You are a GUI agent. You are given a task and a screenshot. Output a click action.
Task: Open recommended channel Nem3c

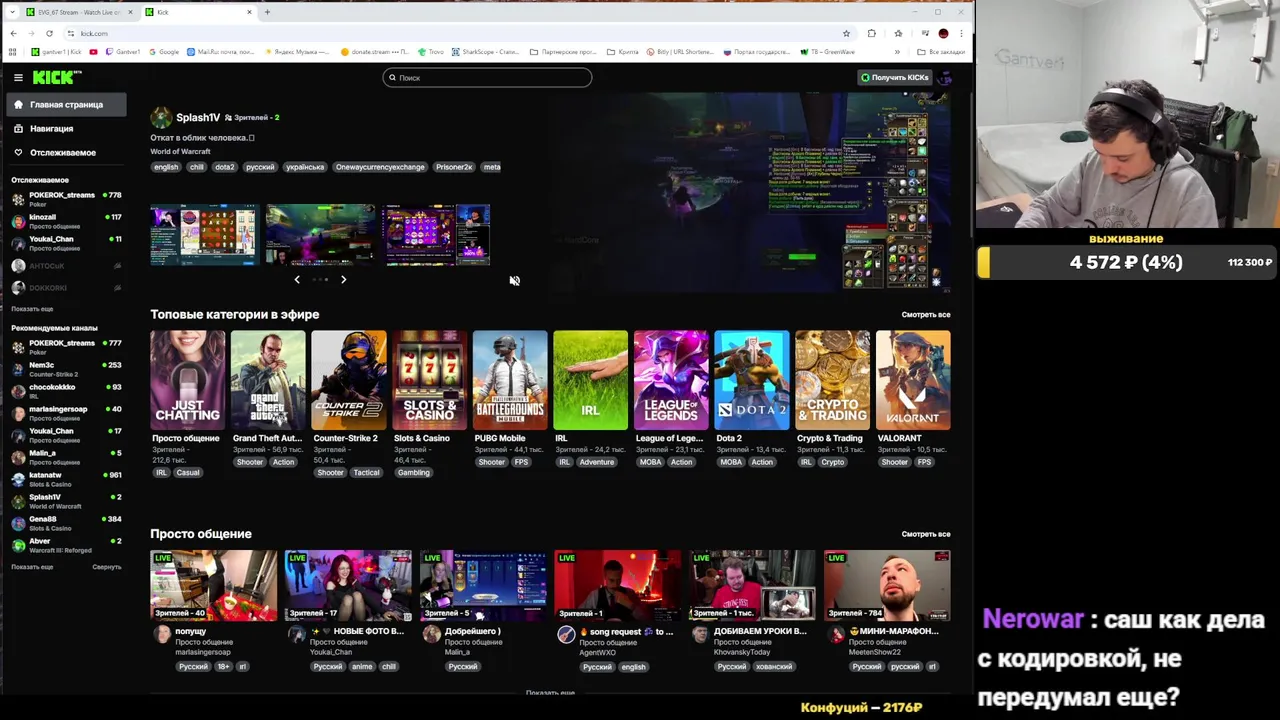coord(65,369)
